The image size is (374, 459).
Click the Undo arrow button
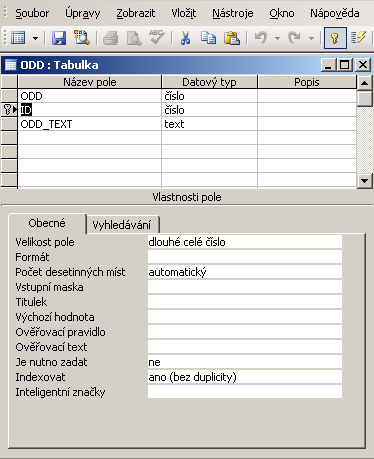[261, 38]
